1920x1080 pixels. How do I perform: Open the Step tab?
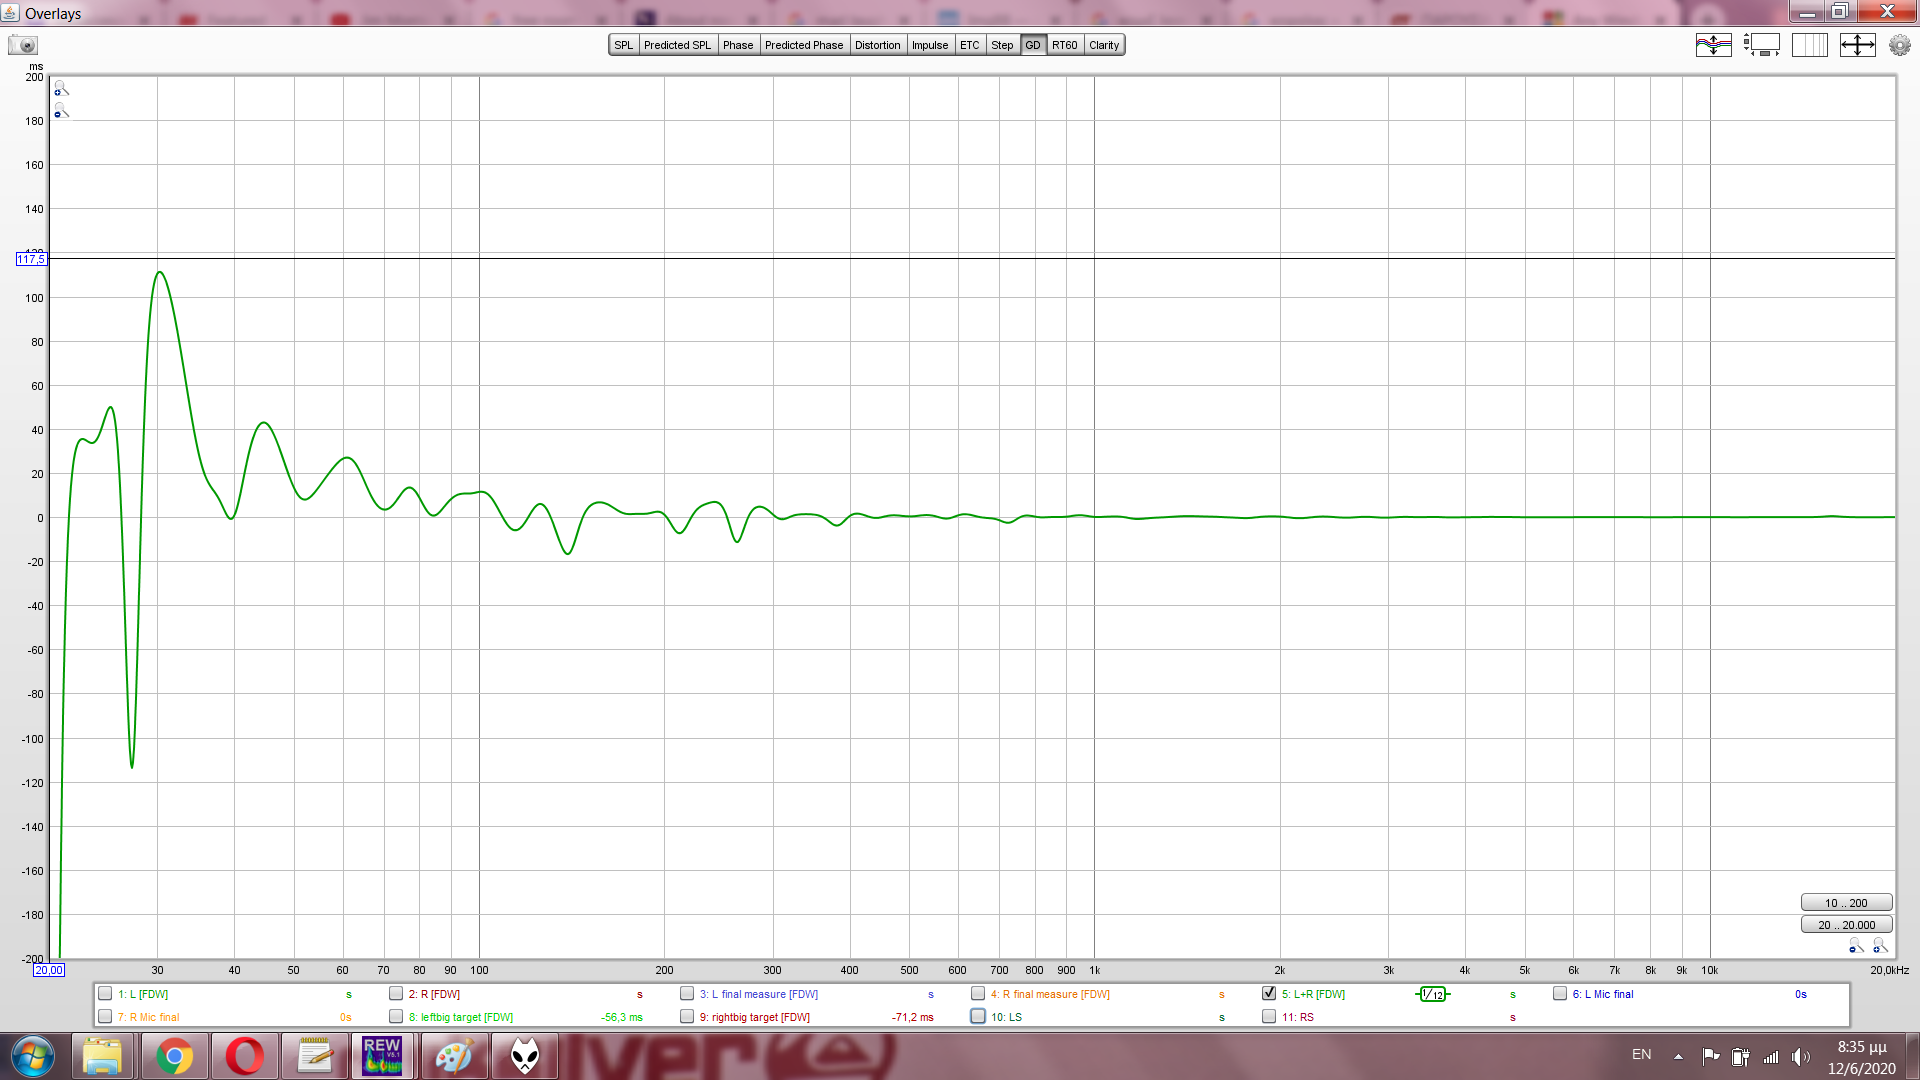[1002, 45]
